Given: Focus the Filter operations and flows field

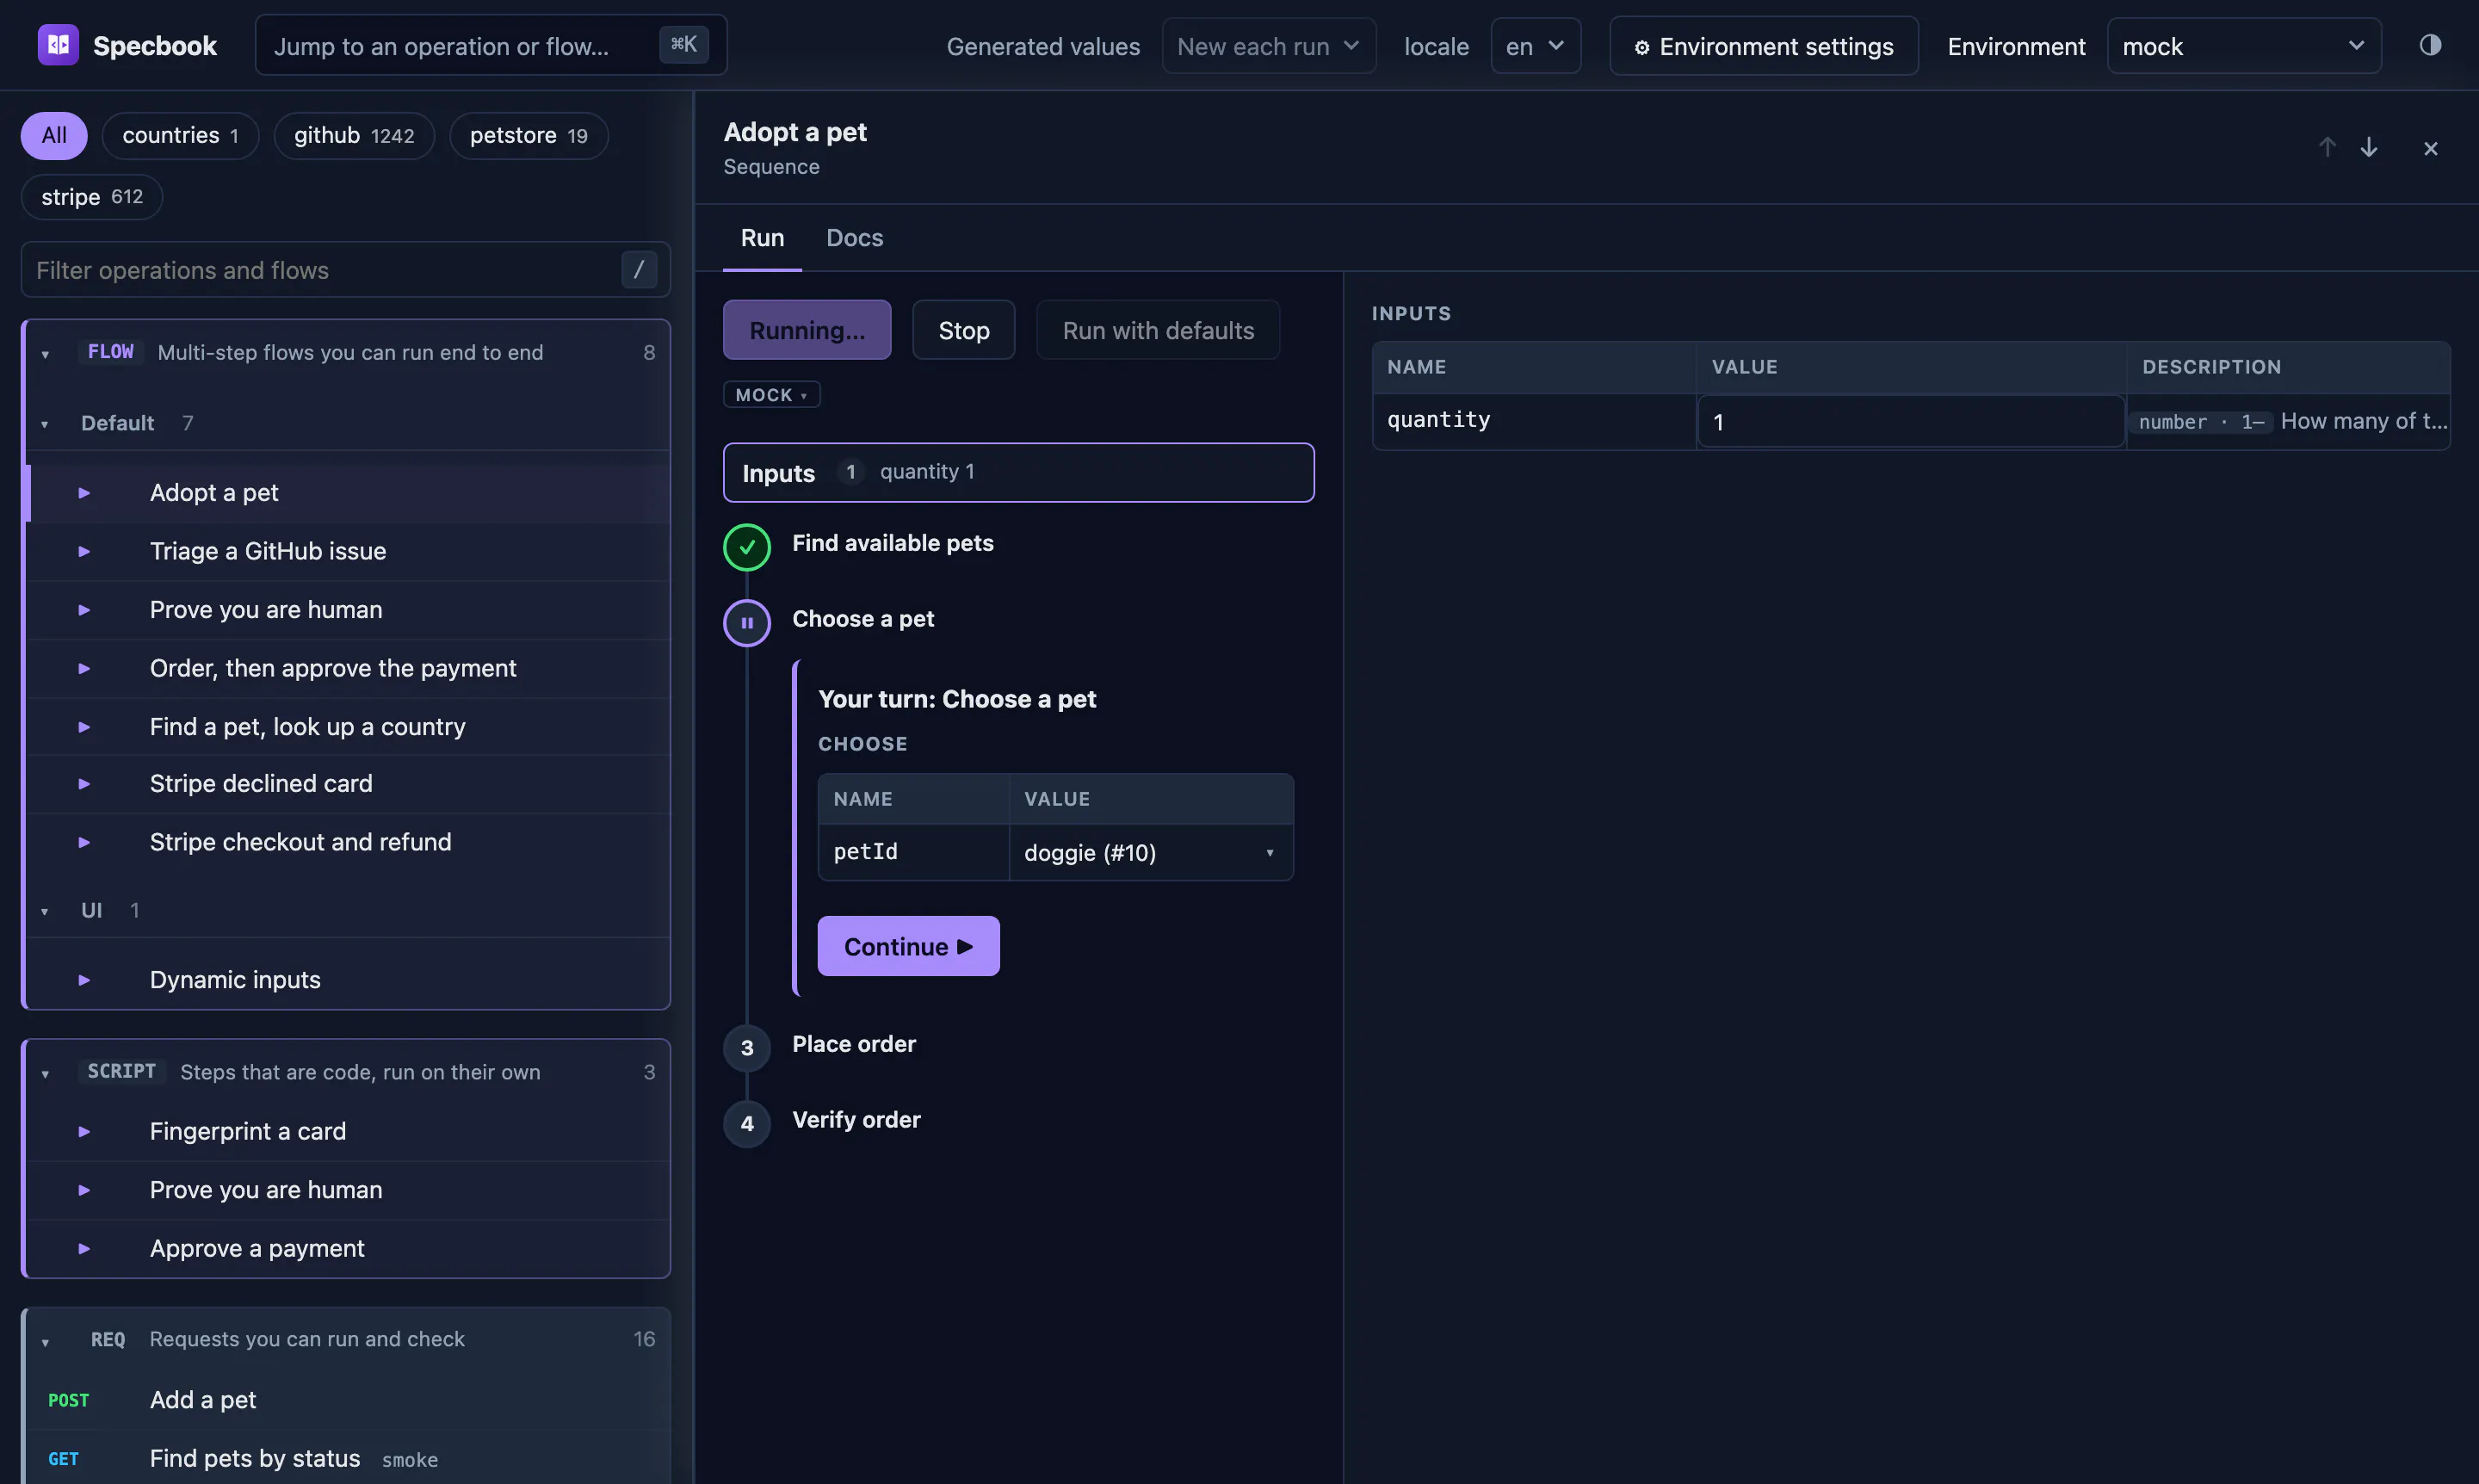Looking at the screenshot, I should (346, 270).
